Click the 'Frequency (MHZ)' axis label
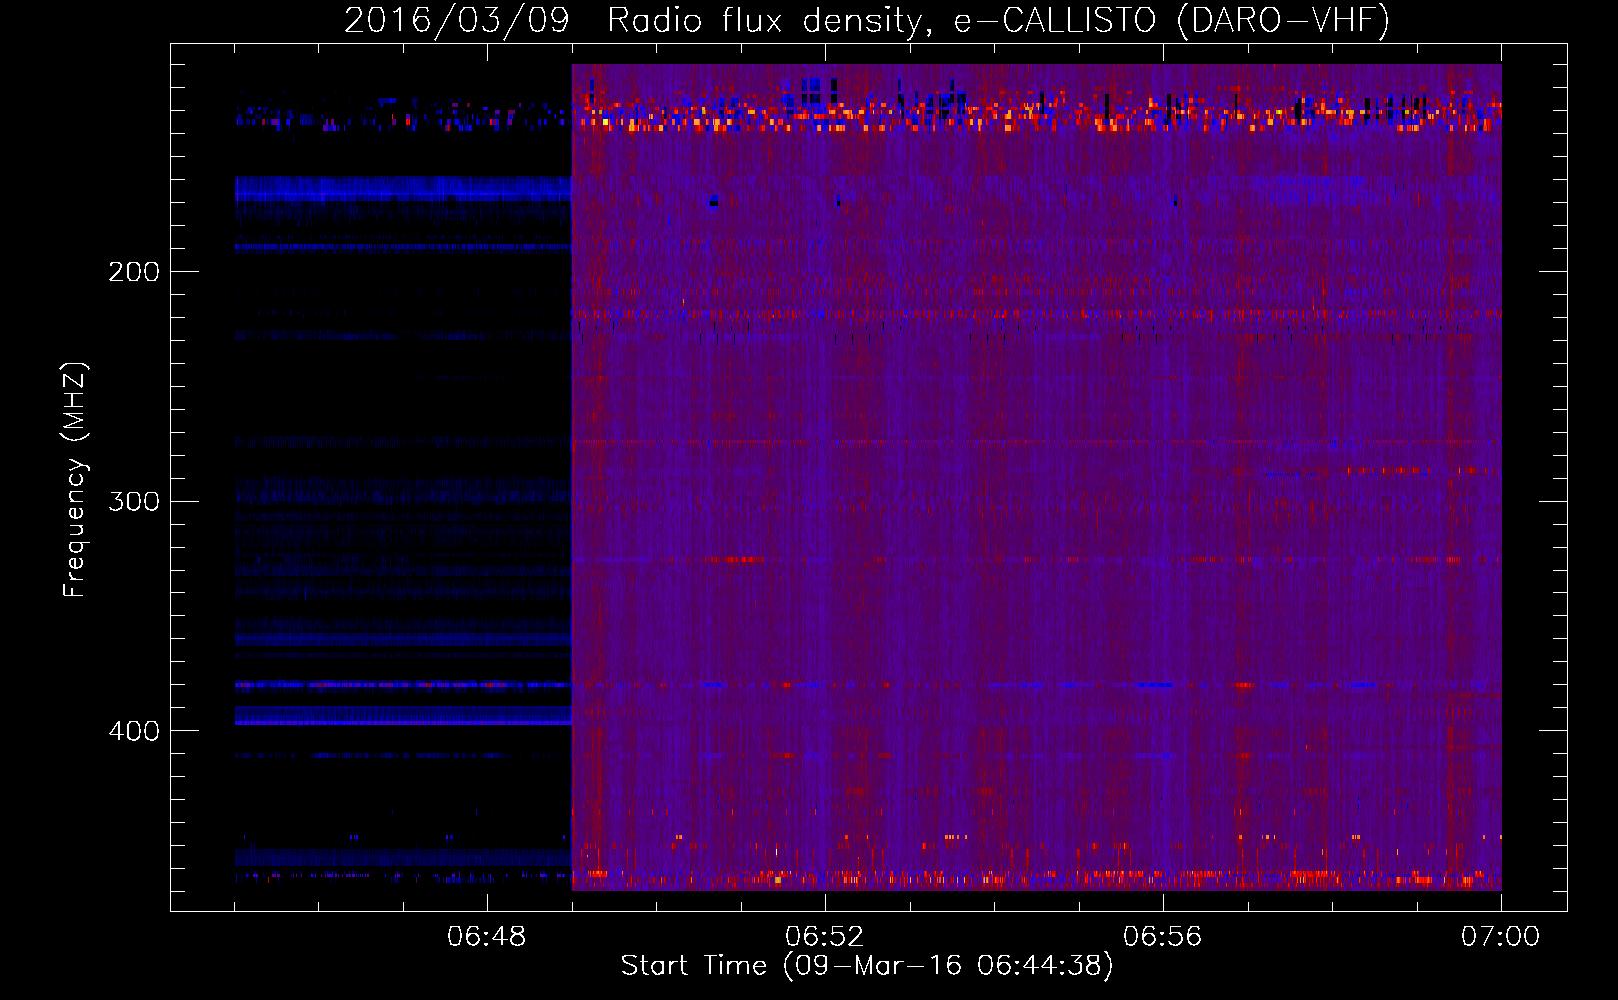The height and width of the screenshot is (1000, 1618). click(x=75, y=480)
